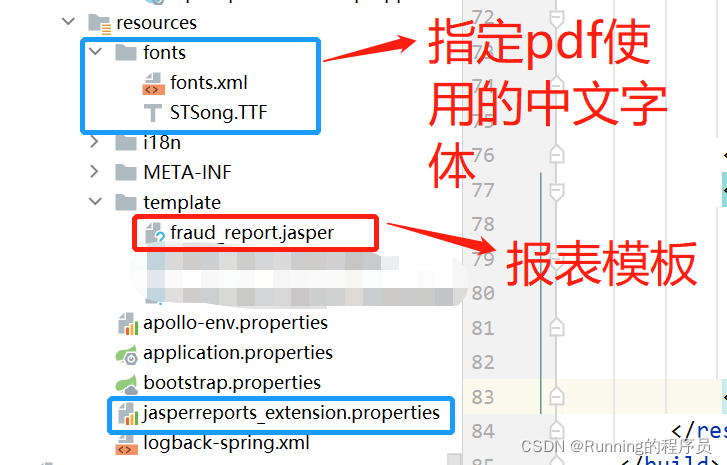Open fonts.xml in the tree
This screenshot has height=465, width=727.
(x=209, y=83)
